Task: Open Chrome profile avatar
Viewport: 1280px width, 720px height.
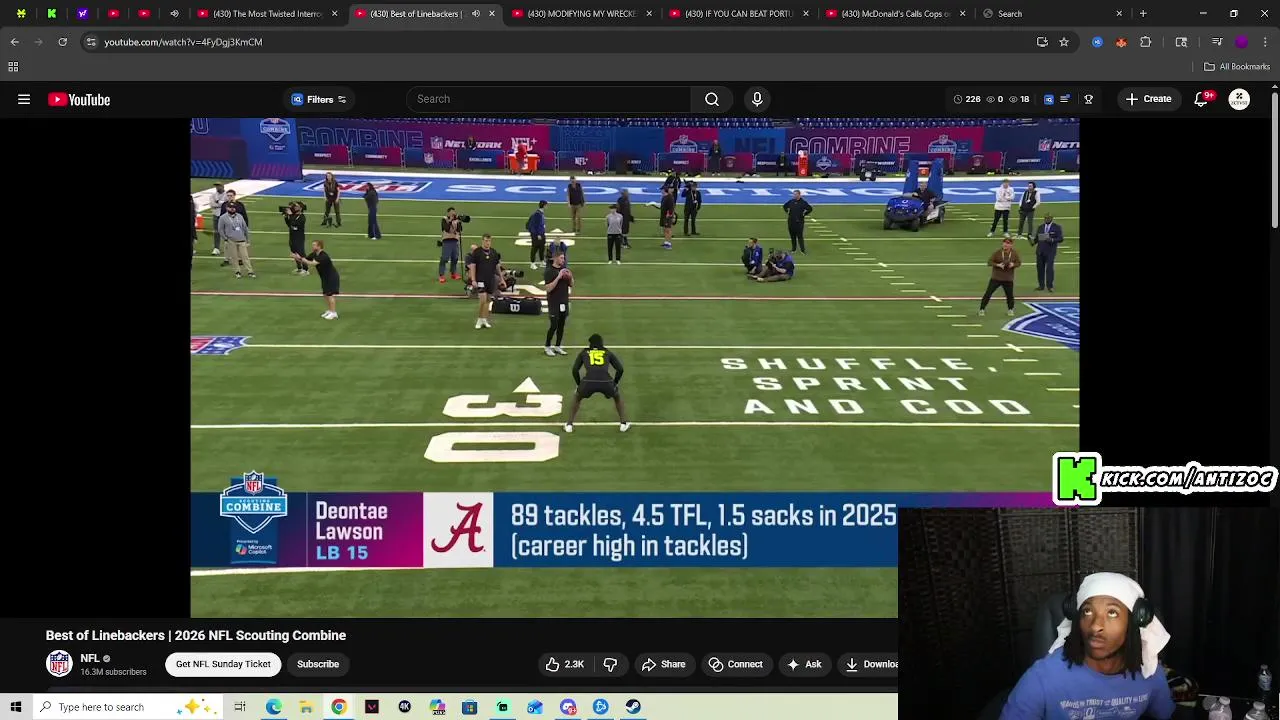Action: coord(1242,42)
